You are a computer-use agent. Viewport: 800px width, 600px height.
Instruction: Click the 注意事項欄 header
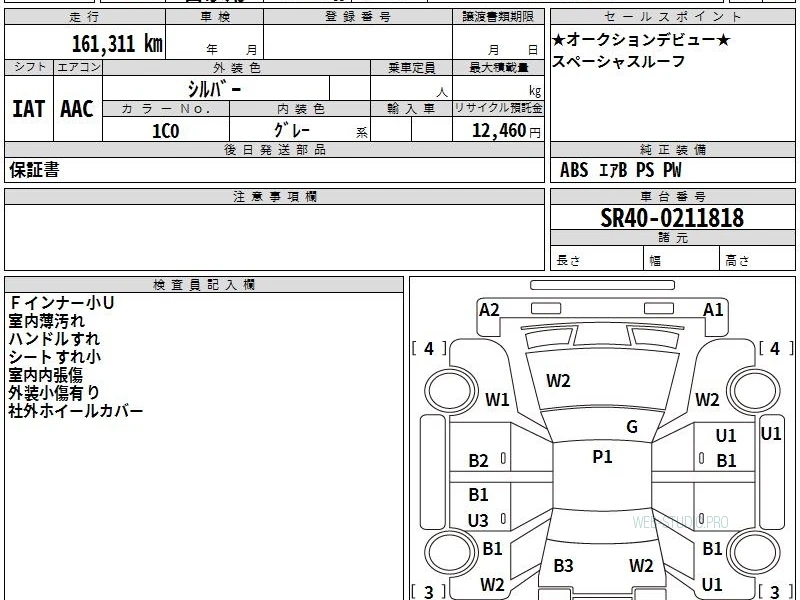274,196
